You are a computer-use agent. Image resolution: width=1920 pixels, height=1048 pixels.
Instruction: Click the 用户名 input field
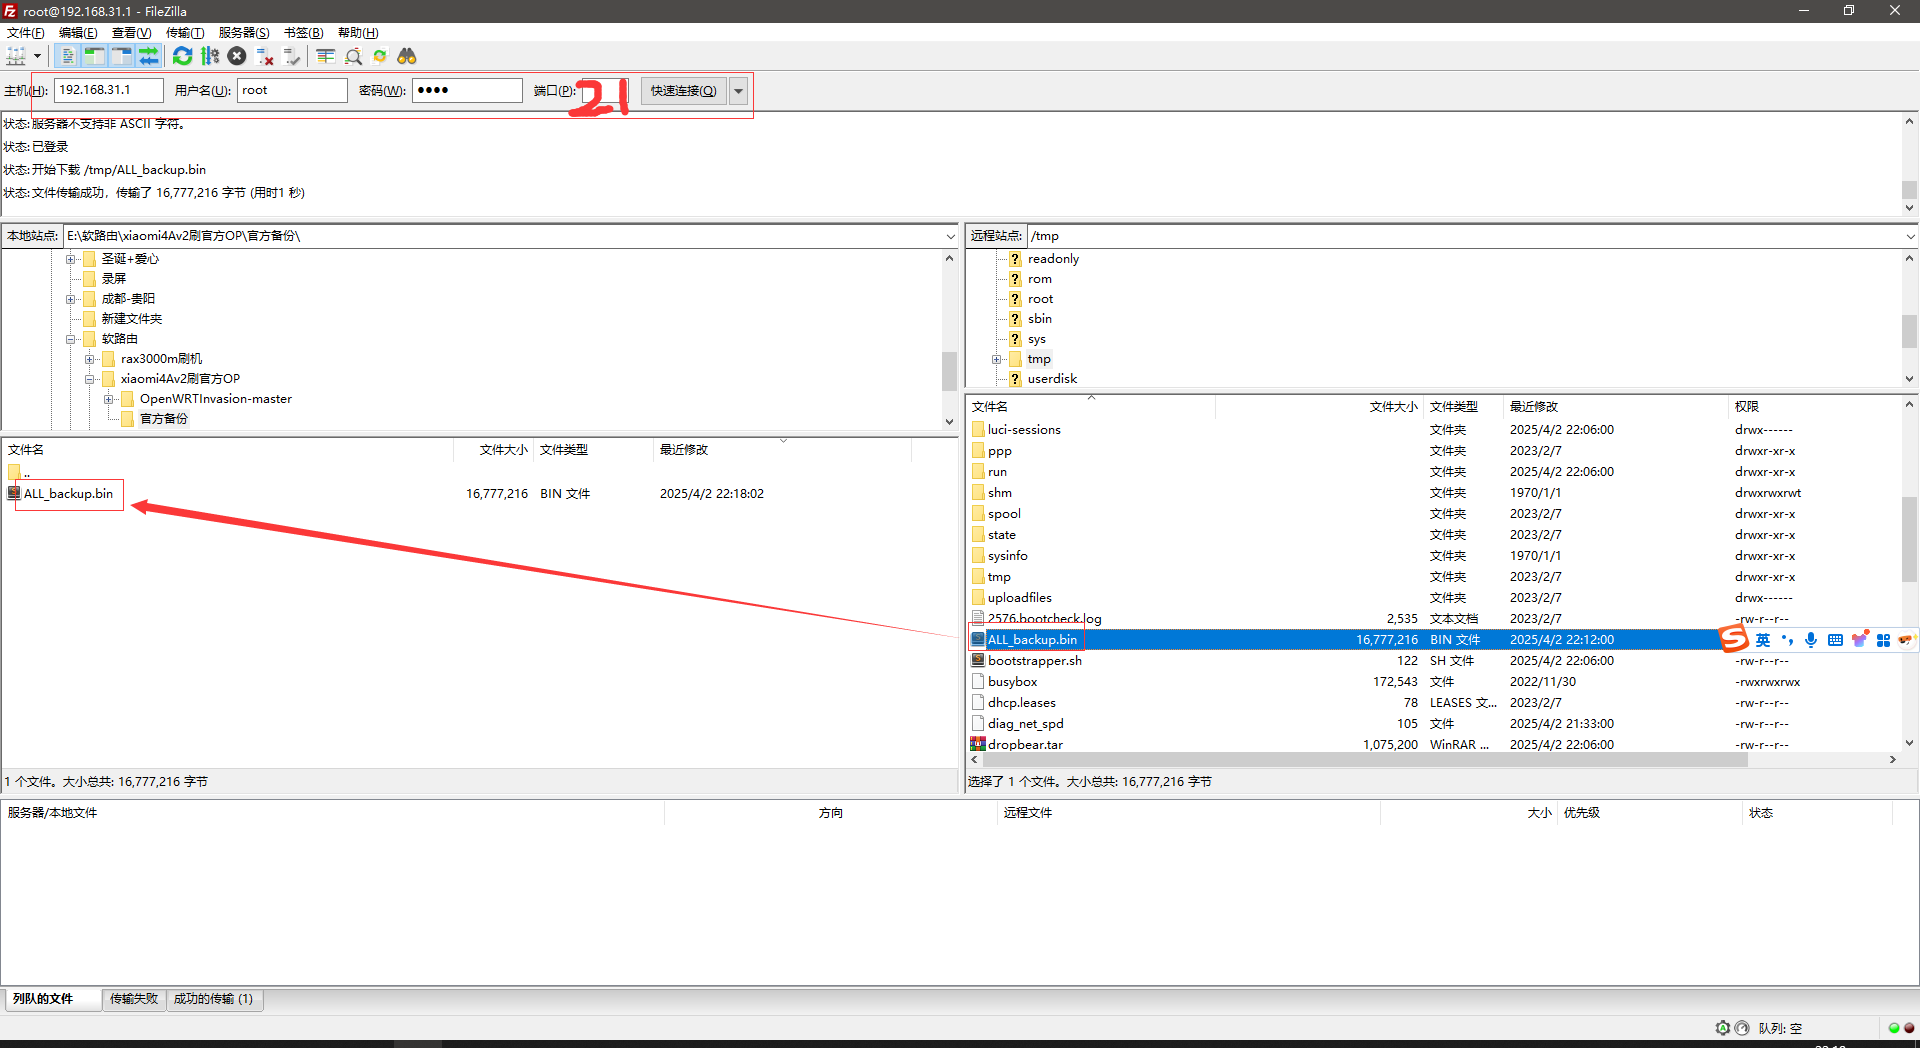(x=291, y=90)
